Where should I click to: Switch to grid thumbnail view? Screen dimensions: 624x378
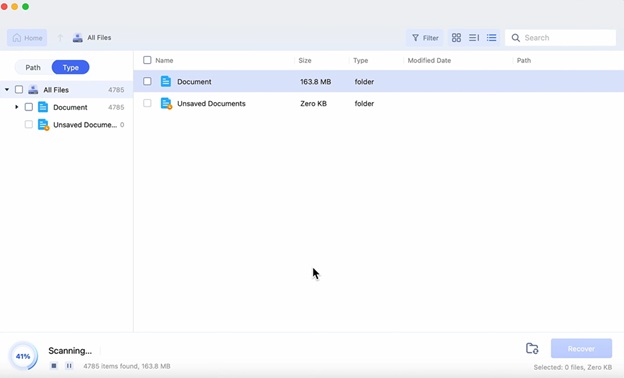coord(456,38)
